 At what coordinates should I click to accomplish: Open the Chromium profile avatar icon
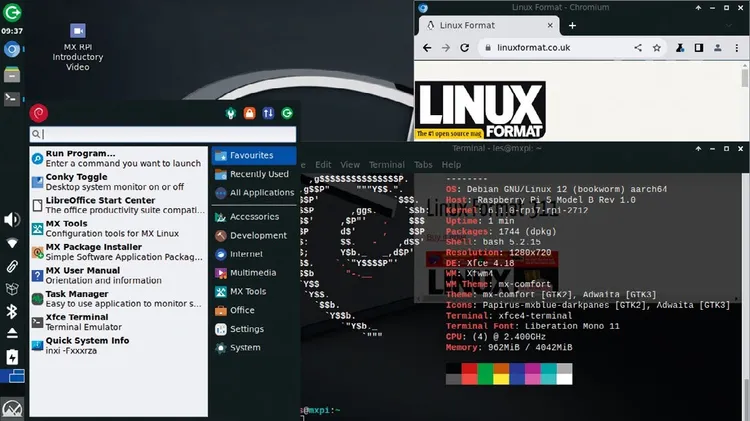[x=717, y=48]
